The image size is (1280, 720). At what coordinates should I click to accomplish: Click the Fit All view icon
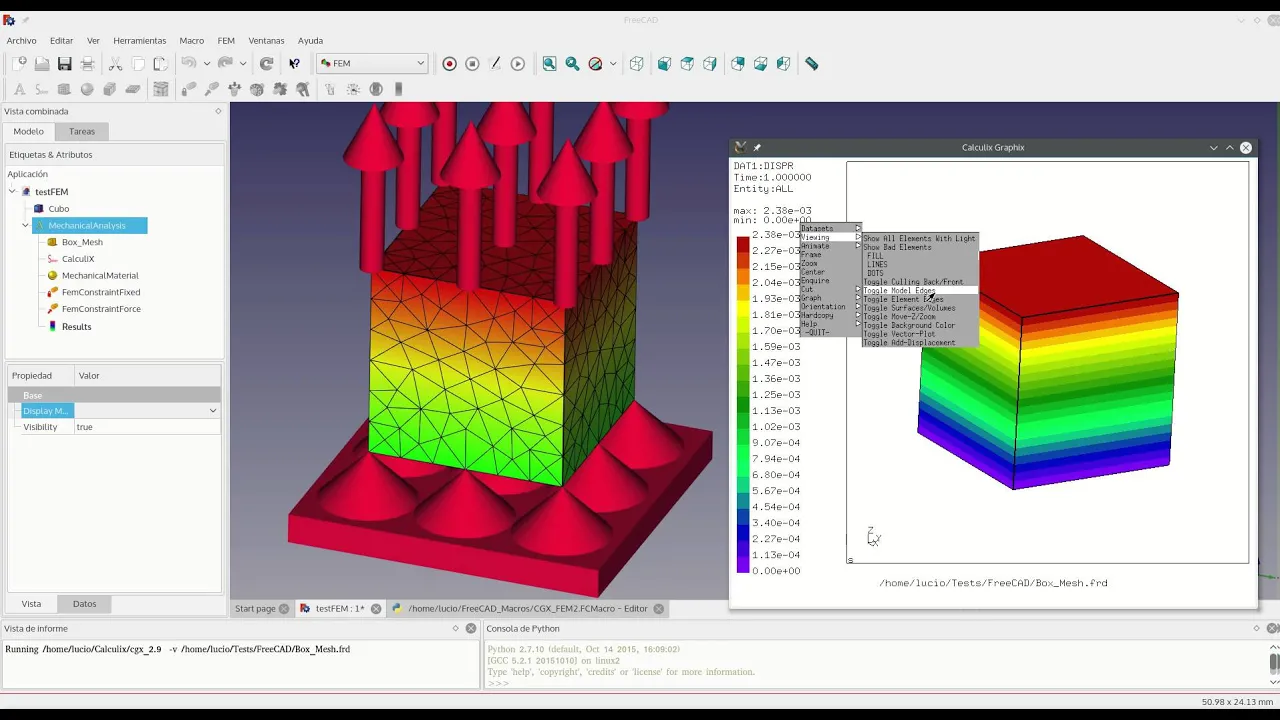[x=549, y=63]
